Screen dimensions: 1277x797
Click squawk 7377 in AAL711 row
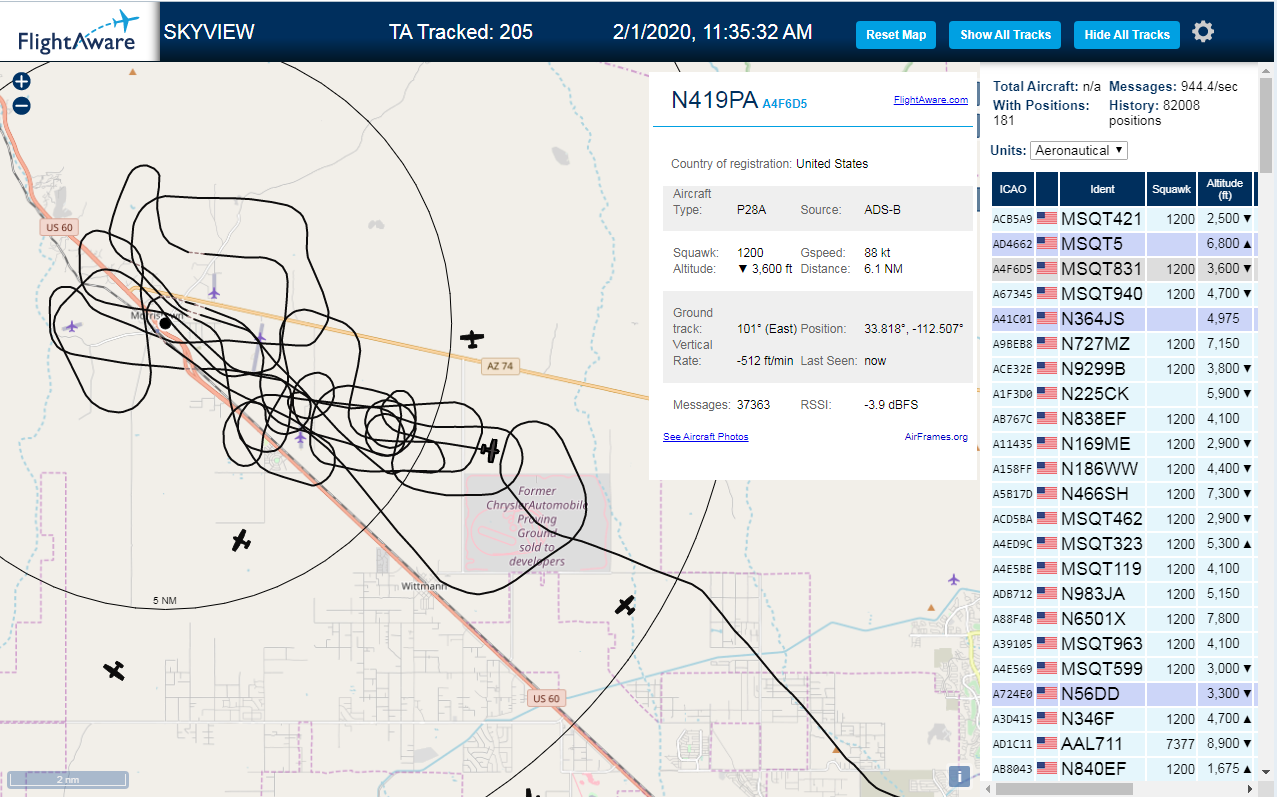[1181, 744]
